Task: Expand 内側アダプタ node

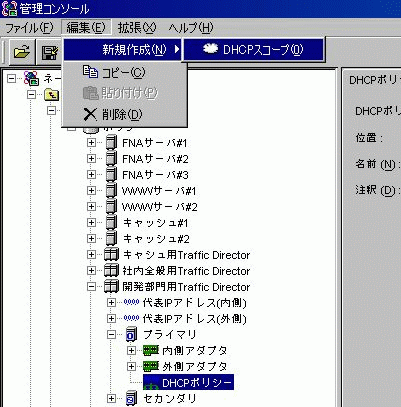Action: pos(131,351)
